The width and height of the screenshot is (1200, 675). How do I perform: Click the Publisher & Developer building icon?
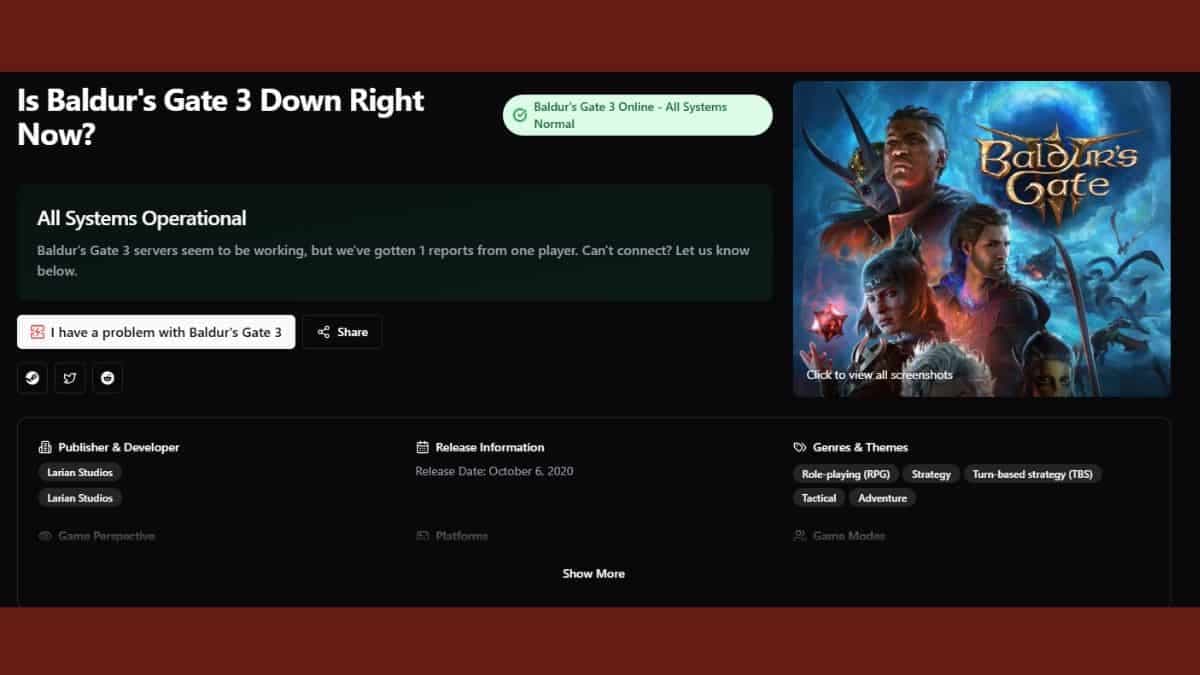point(44,447)
